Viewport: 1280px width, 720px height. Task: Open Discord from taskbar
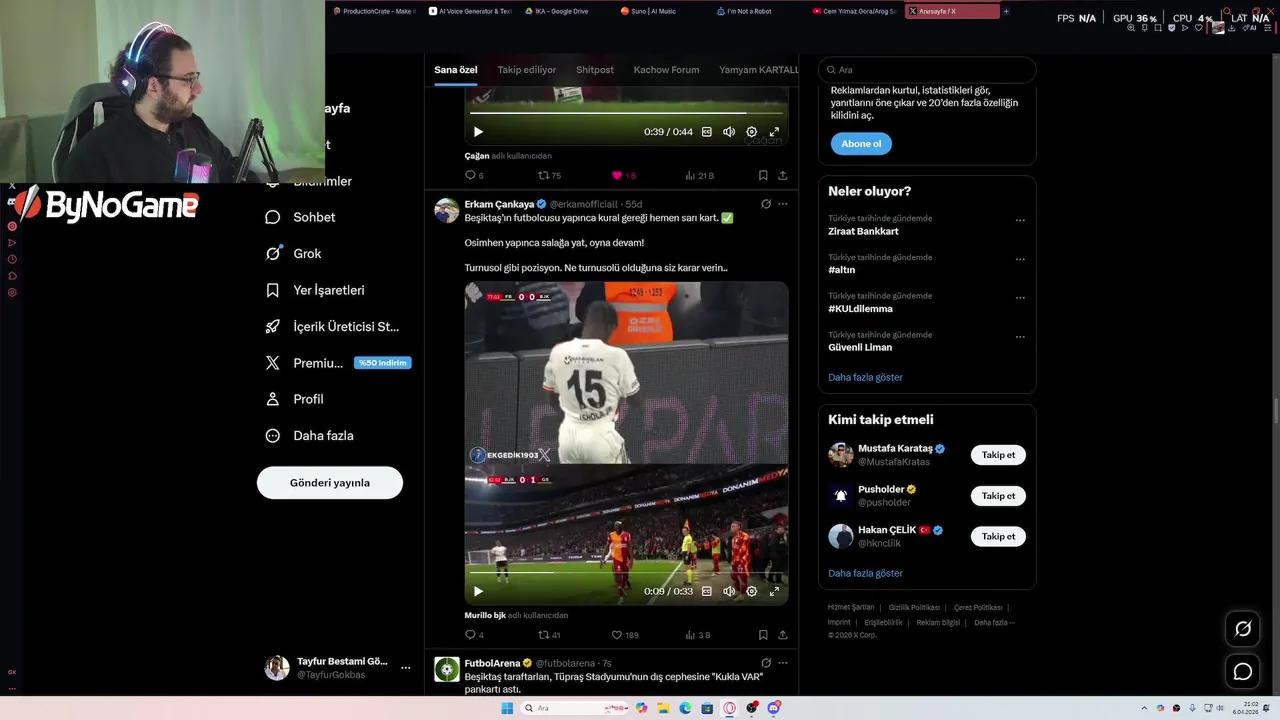click(774, 708)
